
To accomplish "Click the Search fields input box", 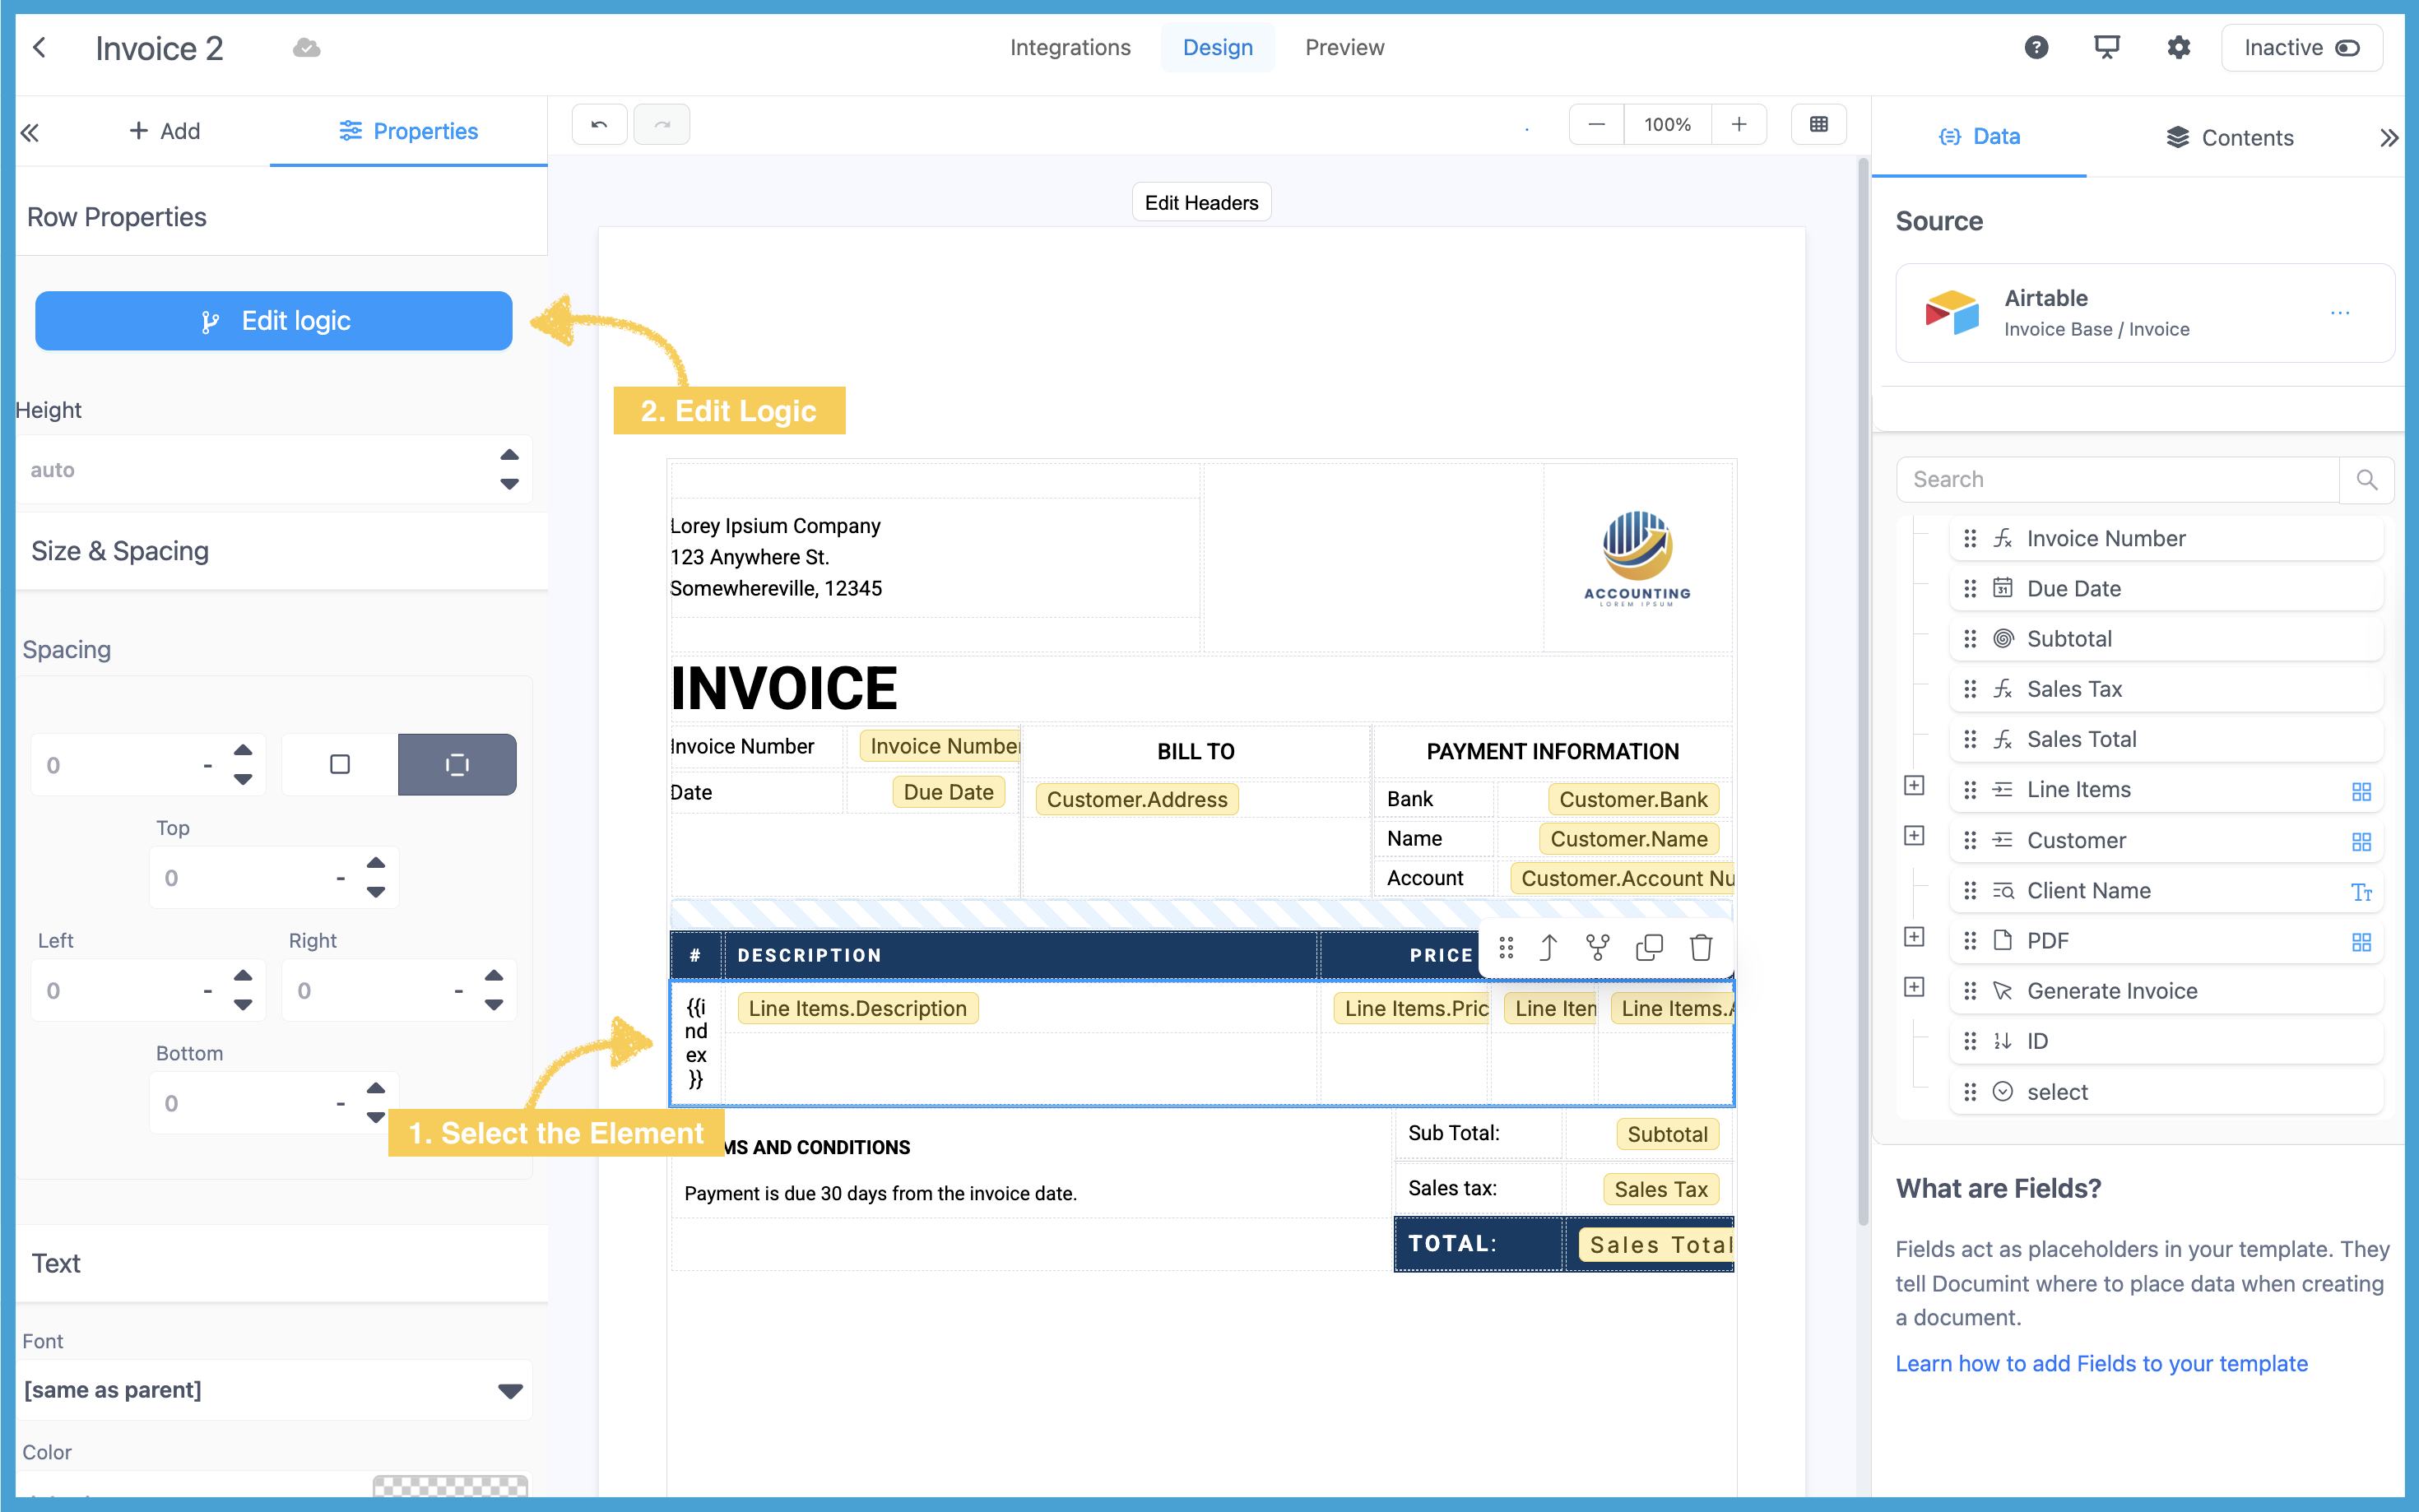I will point(2118,479).
